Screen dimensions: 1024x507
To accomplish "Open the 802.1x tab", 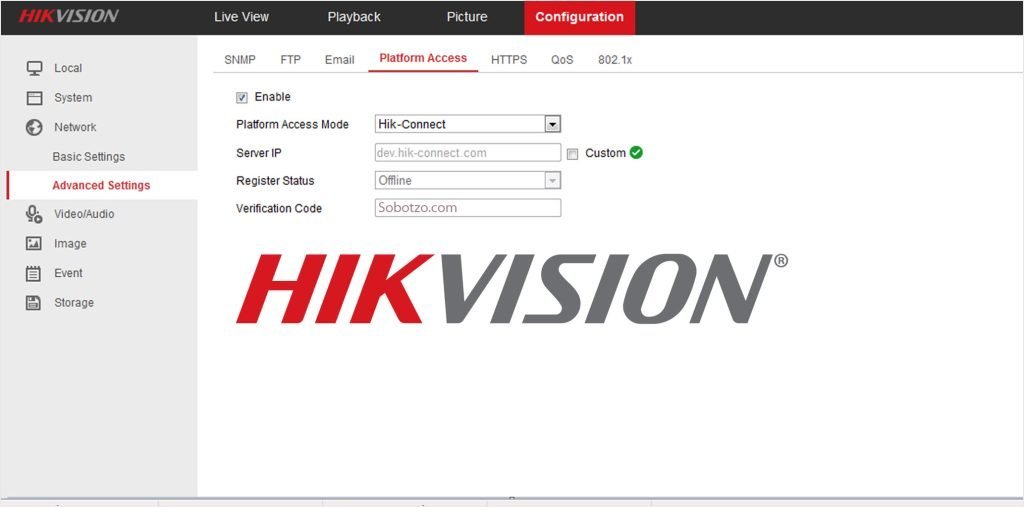I will (x=615, y=59).
